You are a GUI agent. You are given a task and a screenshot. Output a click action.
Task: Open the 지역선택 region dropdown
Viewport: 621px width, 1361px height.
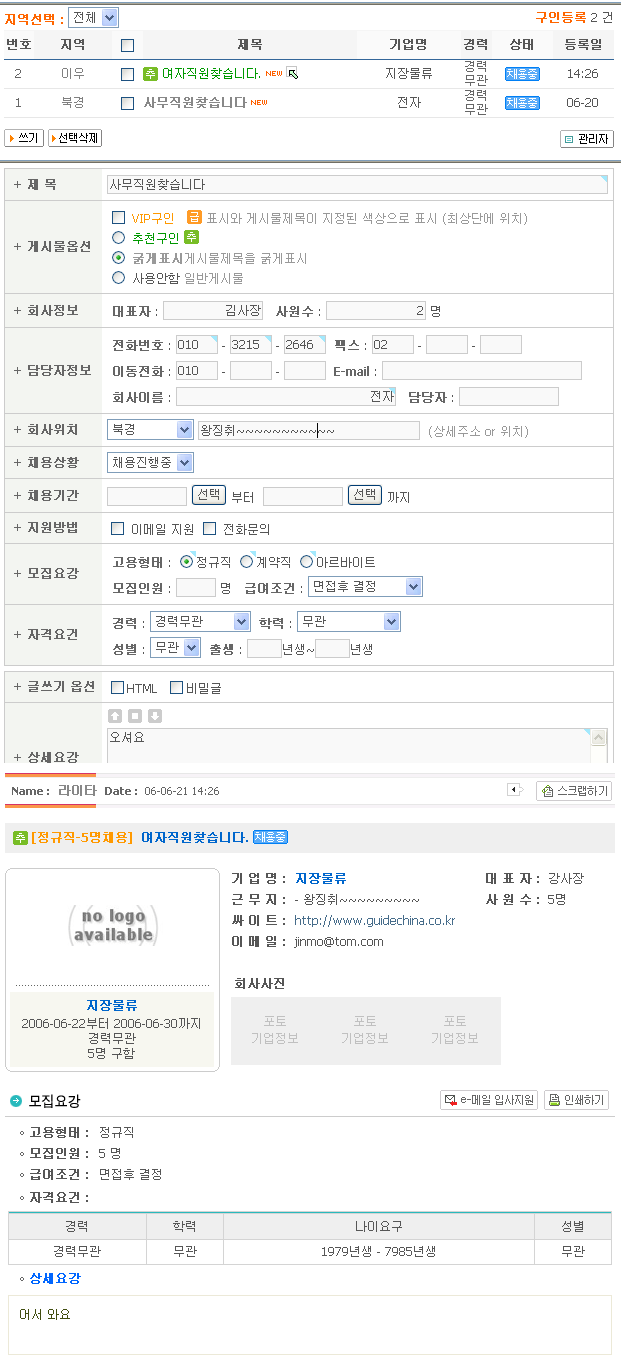click(x=93, y=17)
